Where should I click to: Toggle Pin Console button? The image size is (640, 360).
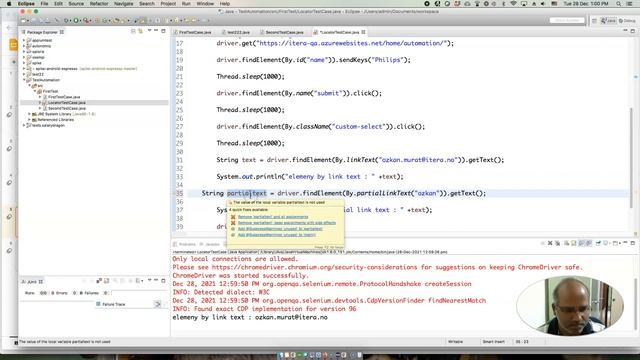[598, 243]
